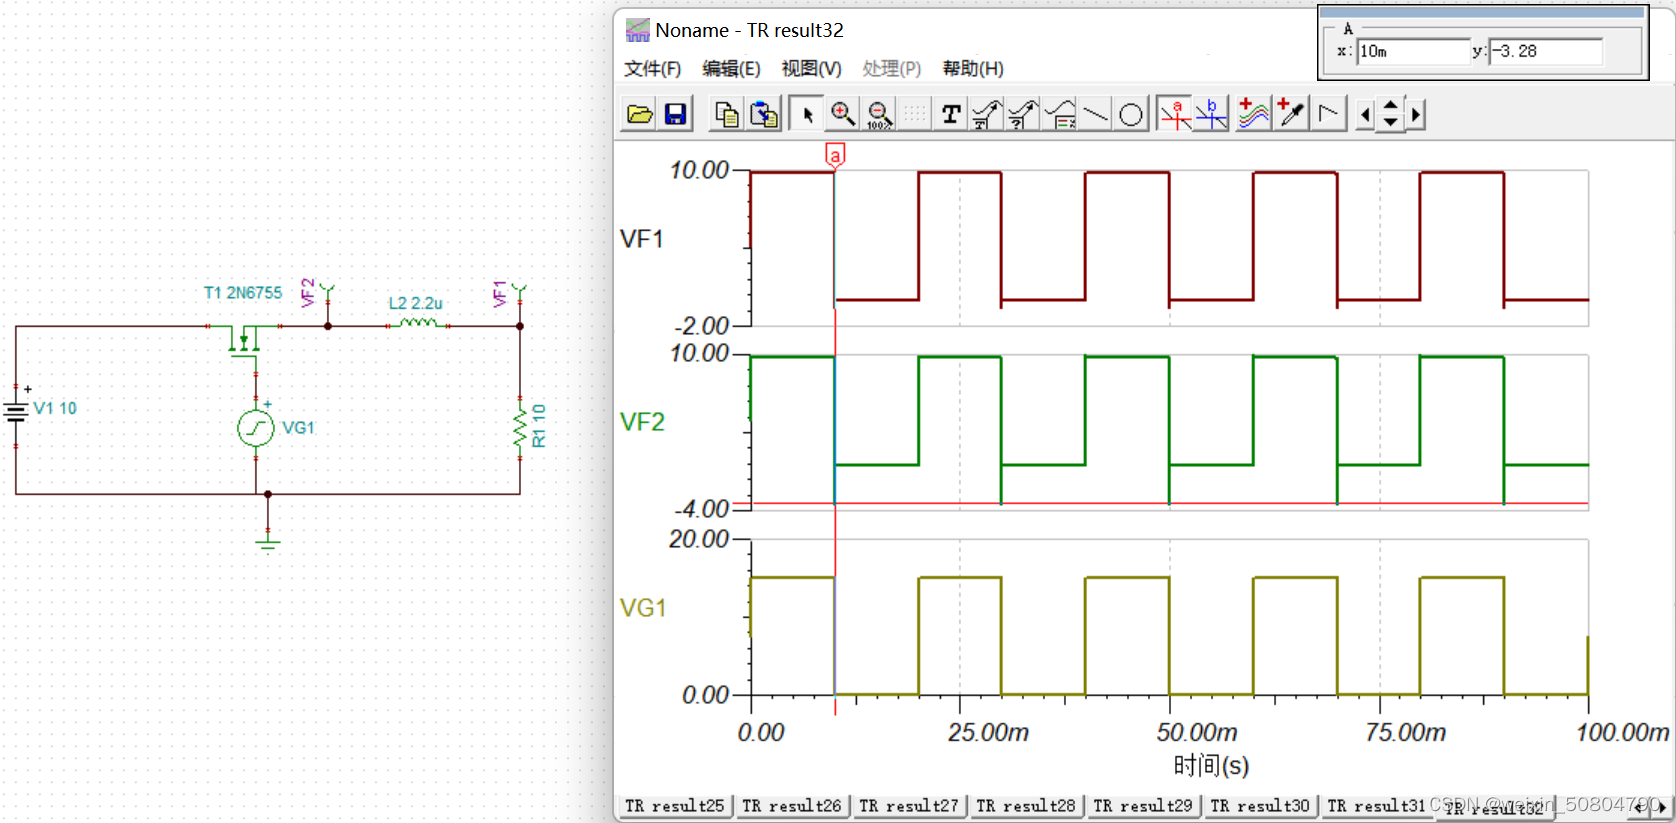Click the VG1 curve label
This screenshot has width=1676, height=823.
click(x=643, y=608)
